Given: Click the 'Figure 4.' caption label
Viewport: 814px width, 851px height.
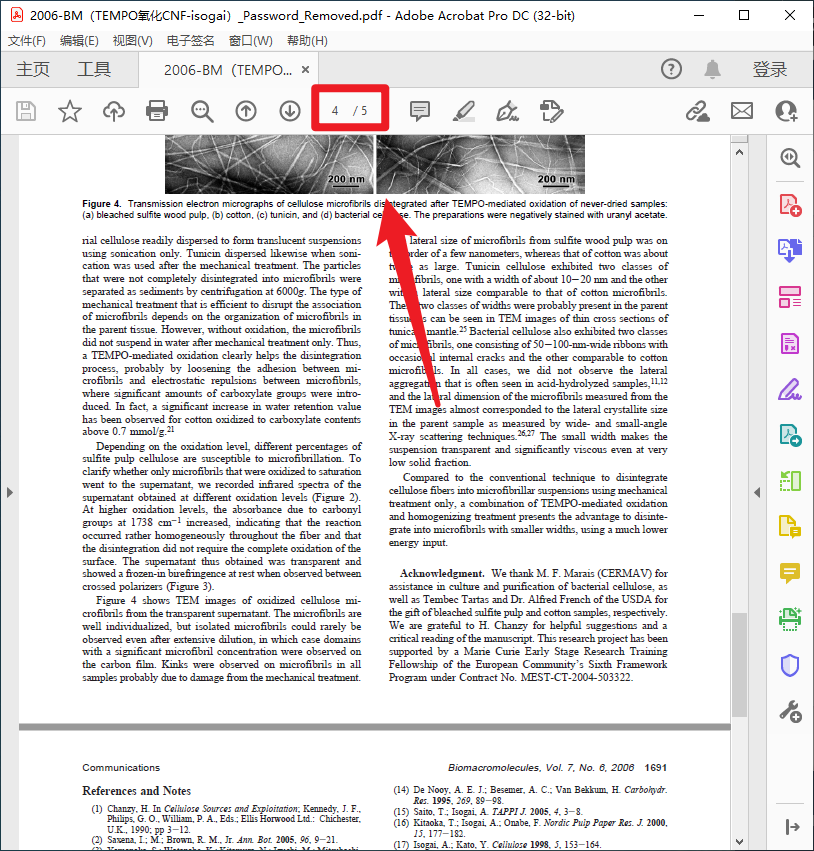Looking at the screenshot, I should tap(101, 204).
